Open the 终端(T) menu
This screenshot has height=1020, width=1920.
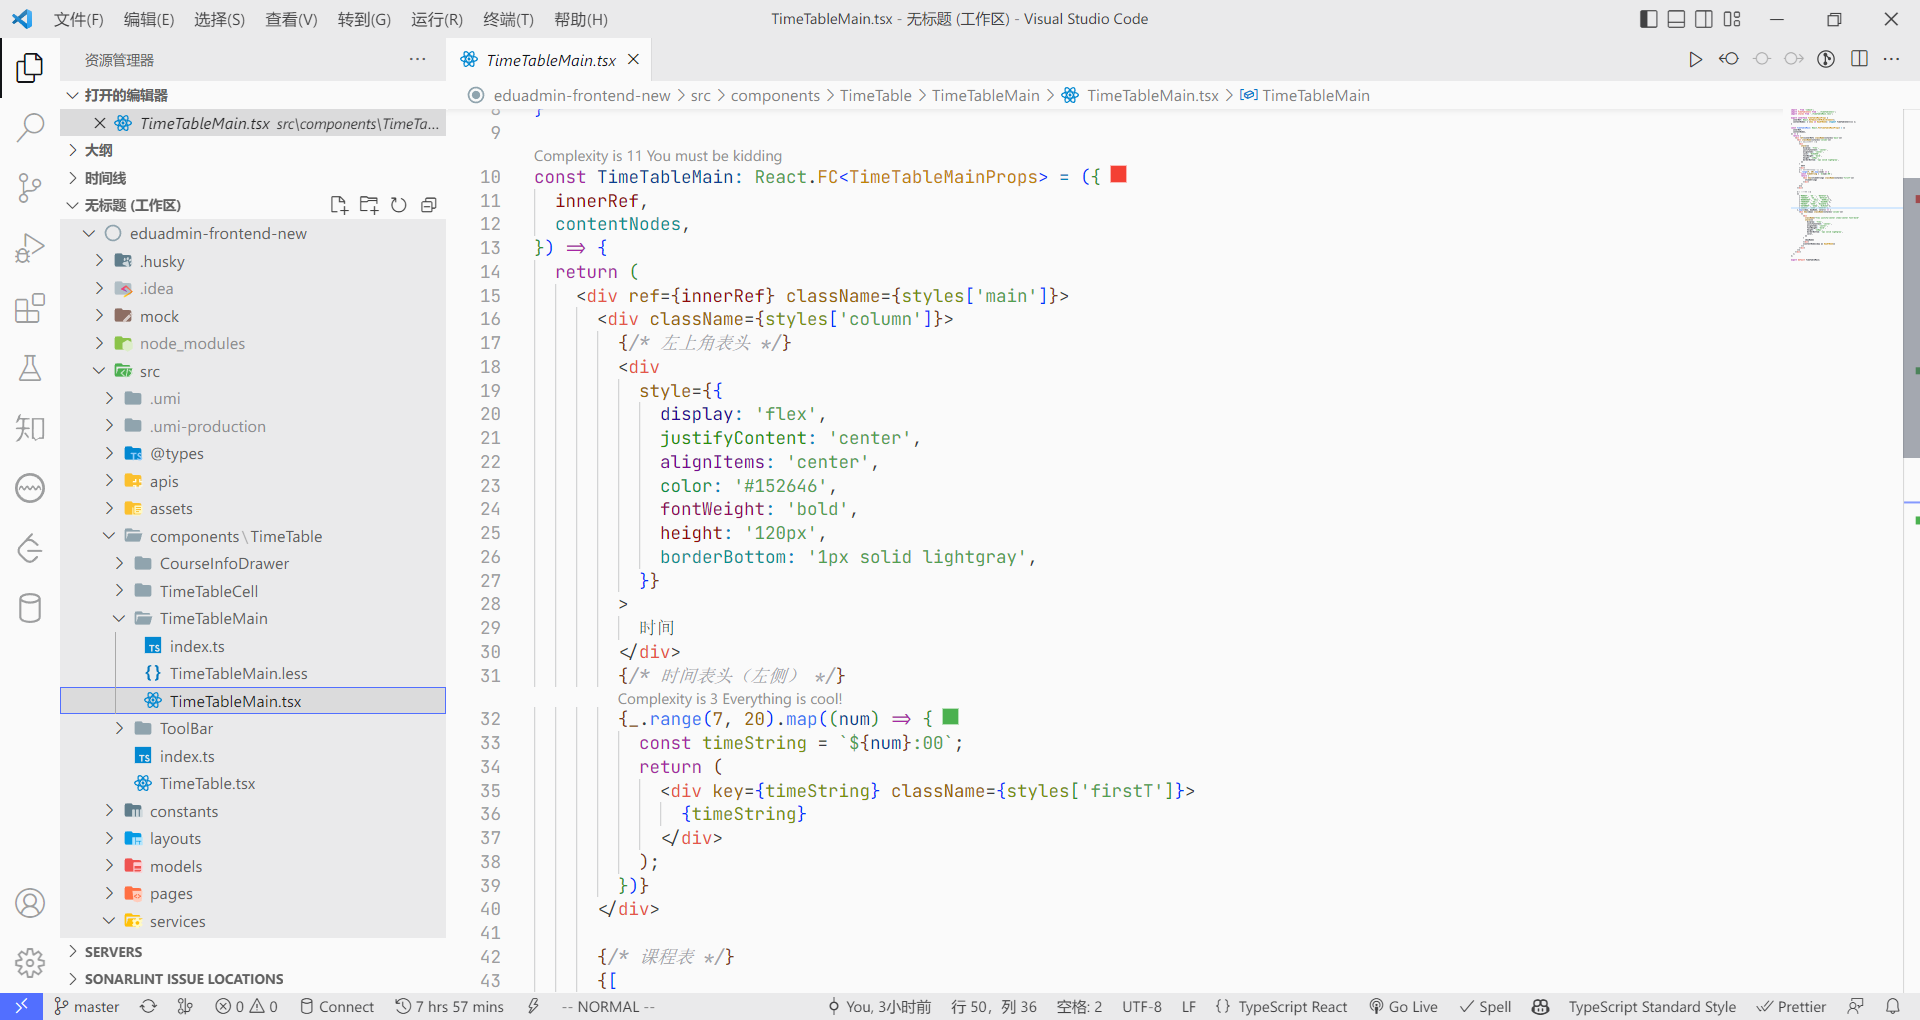[x=508, y=19]
